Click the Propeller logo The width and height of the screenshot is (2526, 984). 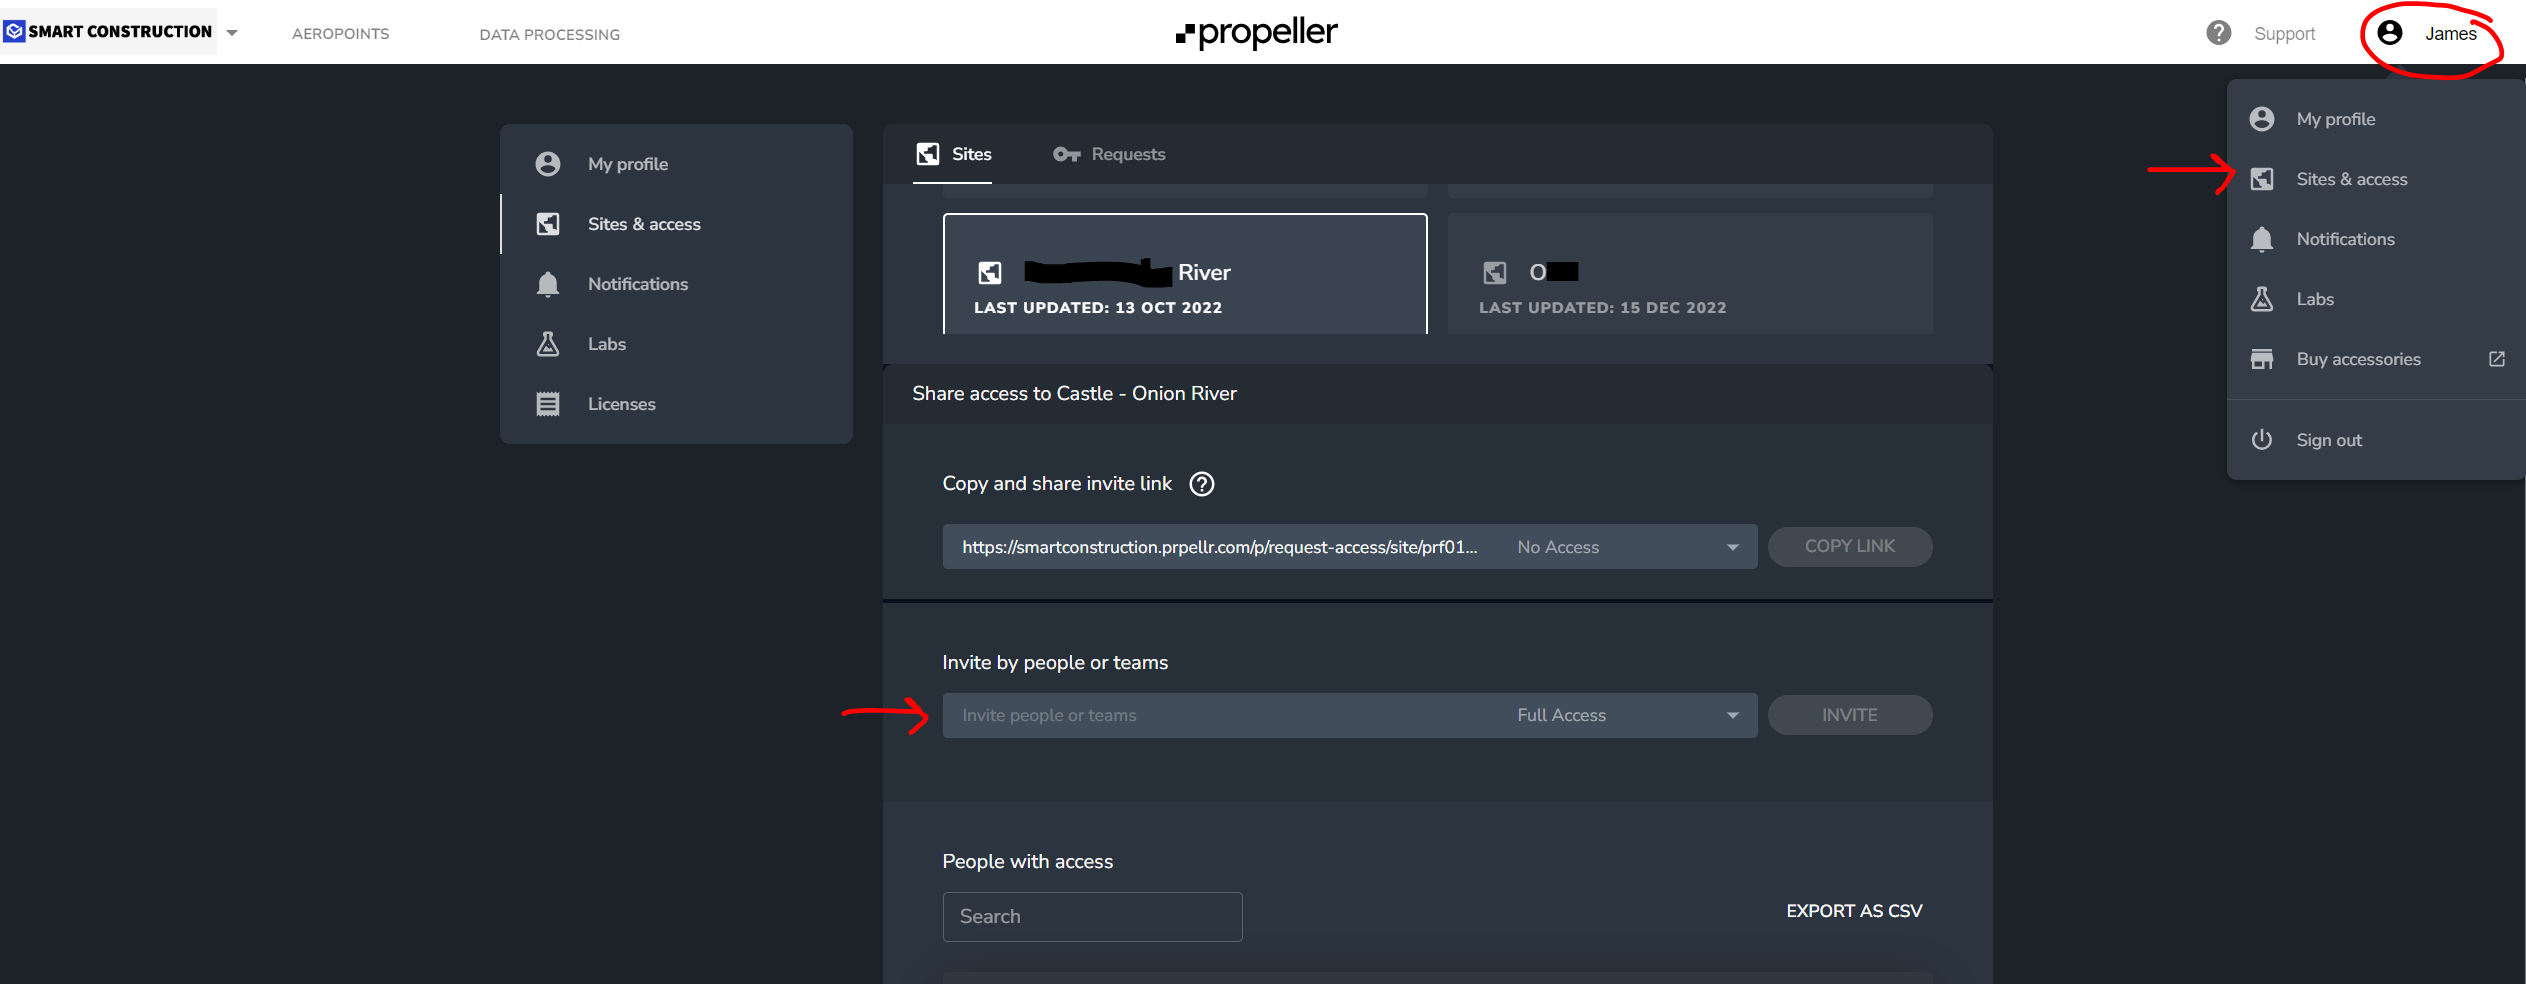point(1256,33)
